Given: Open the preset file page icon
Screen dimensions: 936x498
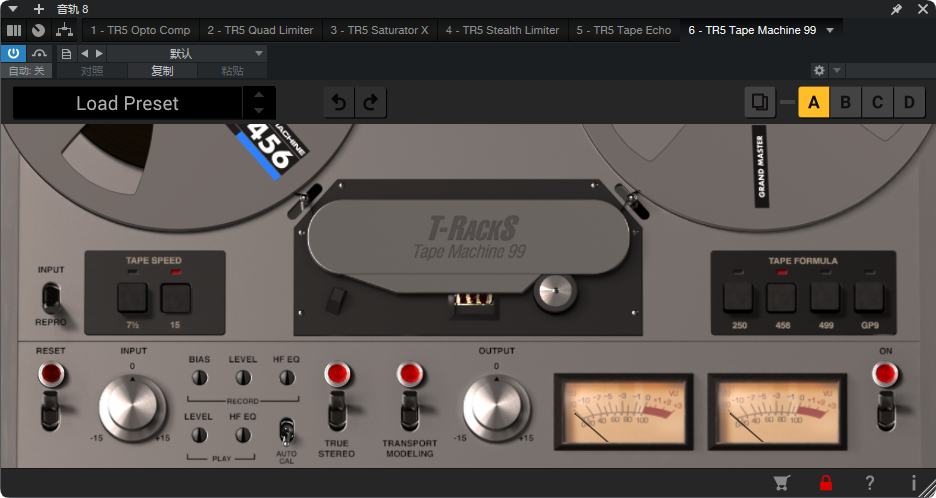Looking at the screenshot, I should [x=66, y=54].
